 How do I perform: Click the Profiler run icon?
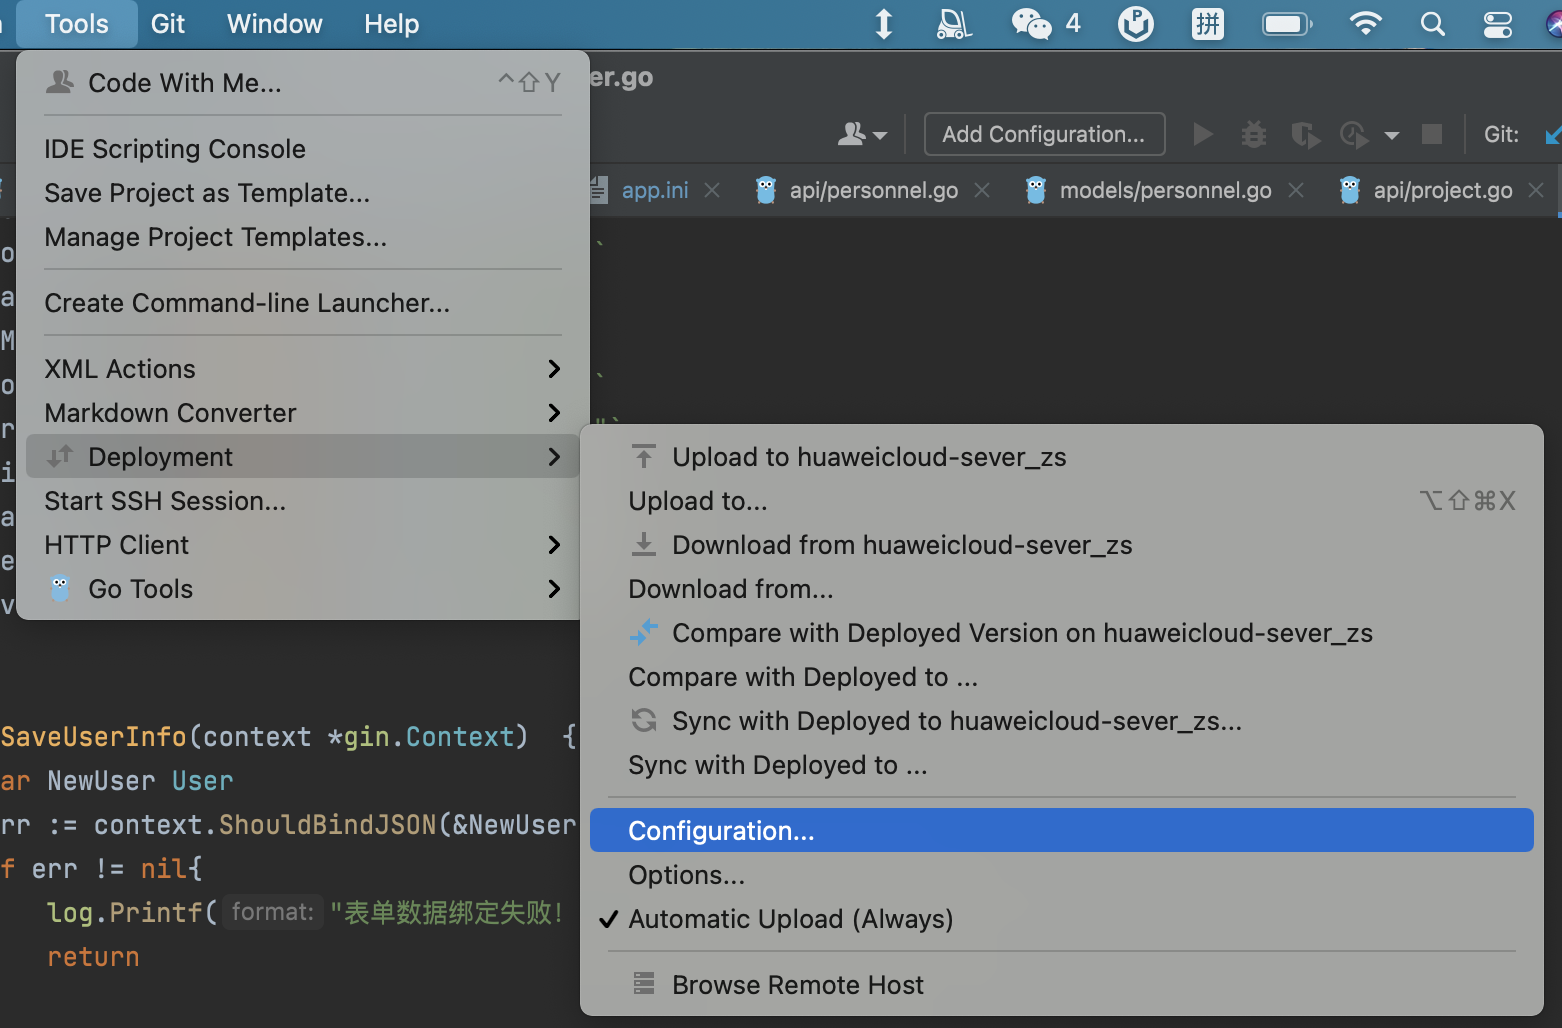[x=1355, y=134]
